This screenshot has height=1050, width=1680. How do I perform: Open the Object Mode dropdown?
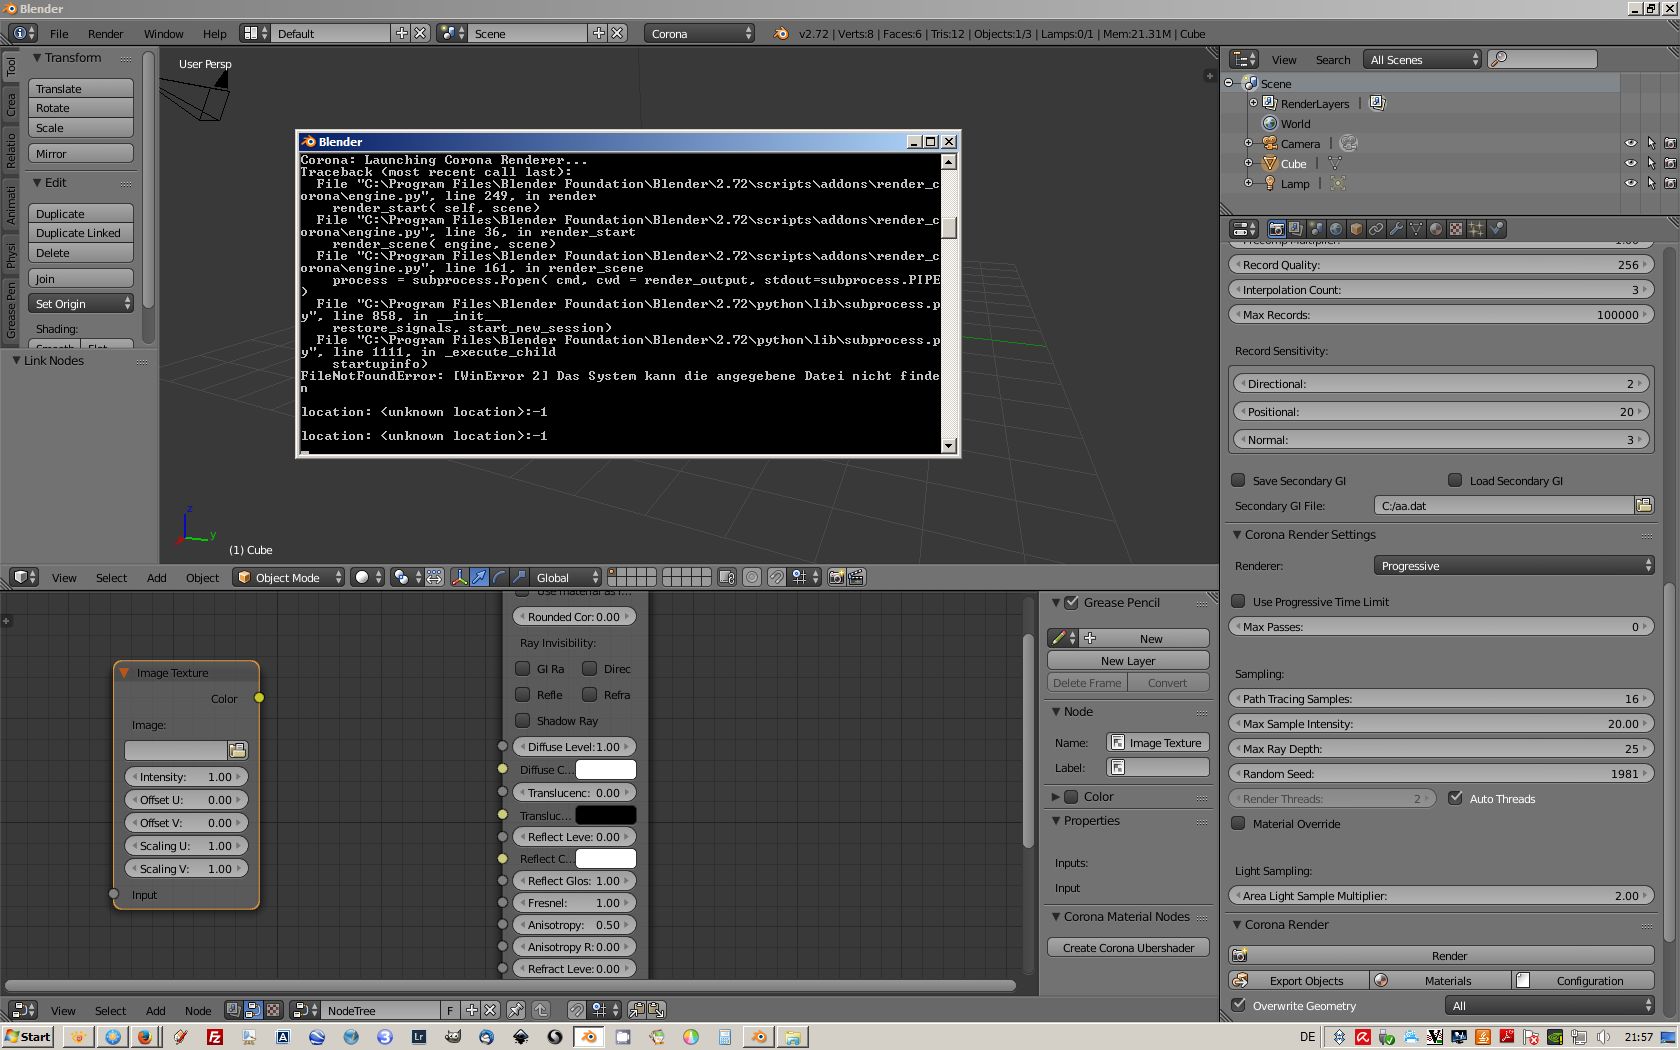288,577
